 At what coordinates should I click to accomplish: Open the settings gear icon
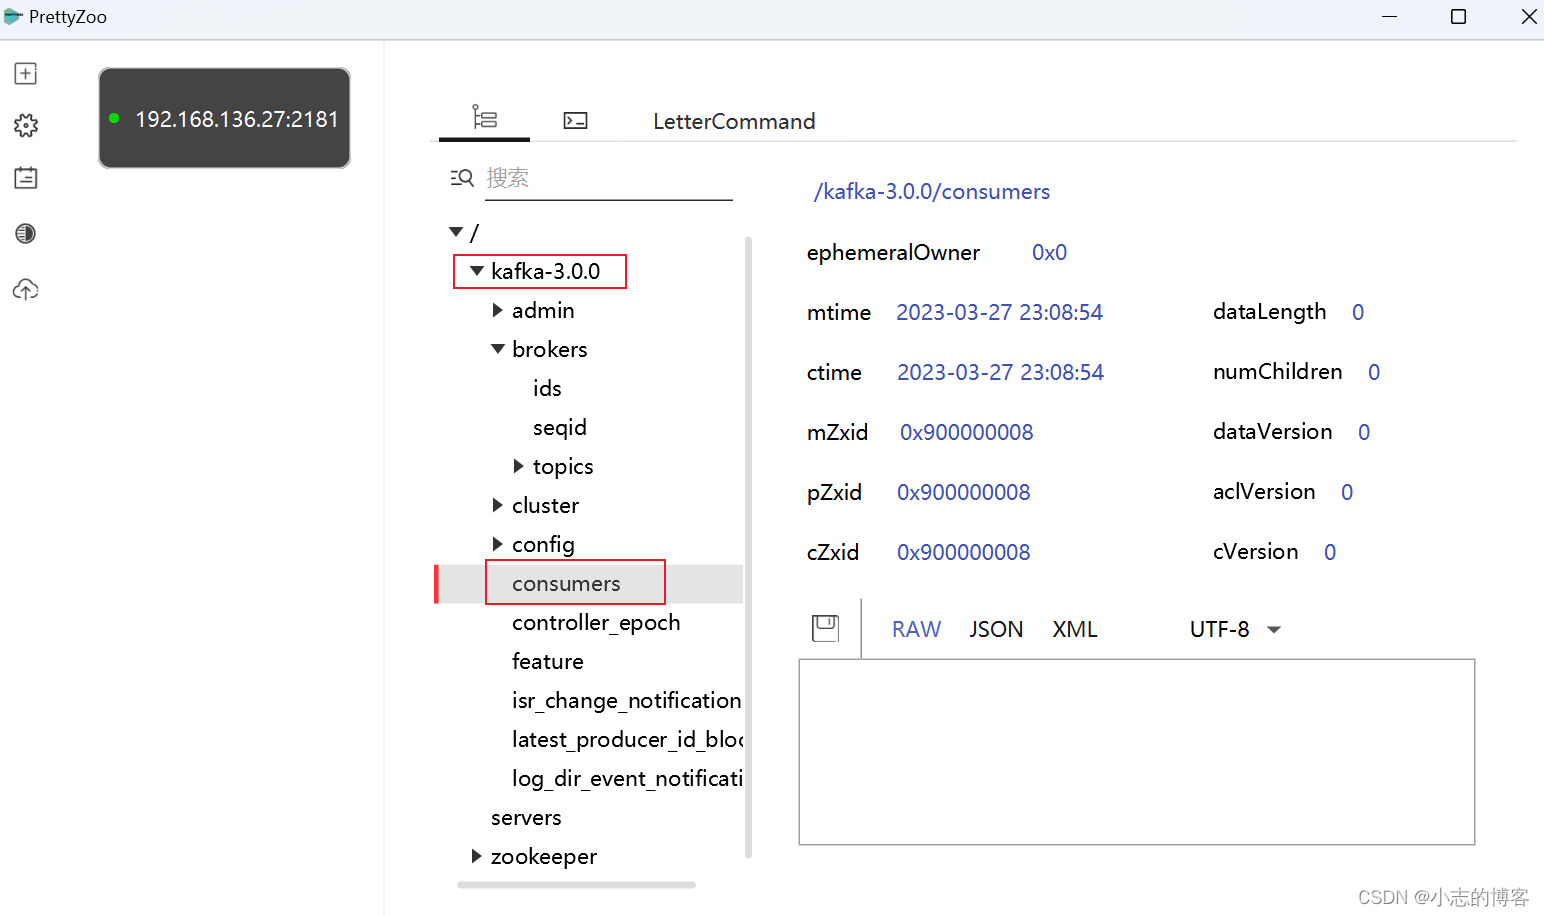click(x=26, y=125)
